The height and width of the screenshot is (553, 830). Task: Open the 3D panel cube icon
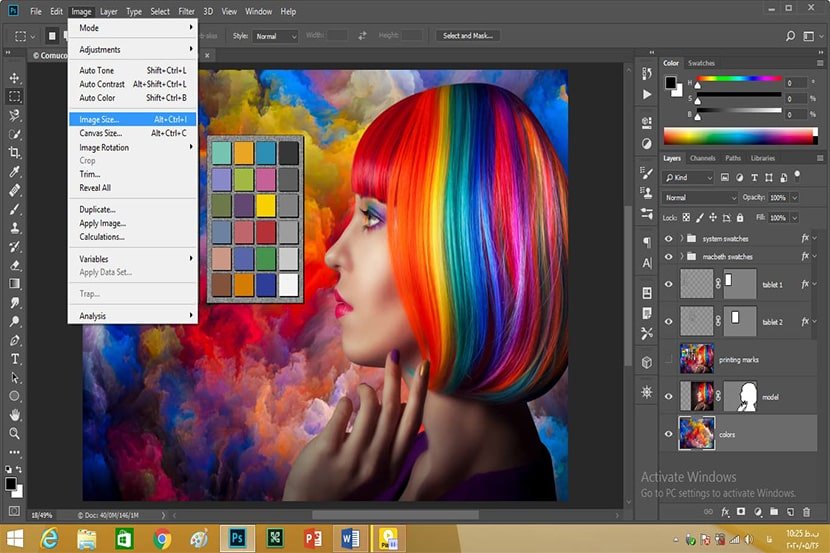pos(647,362)
